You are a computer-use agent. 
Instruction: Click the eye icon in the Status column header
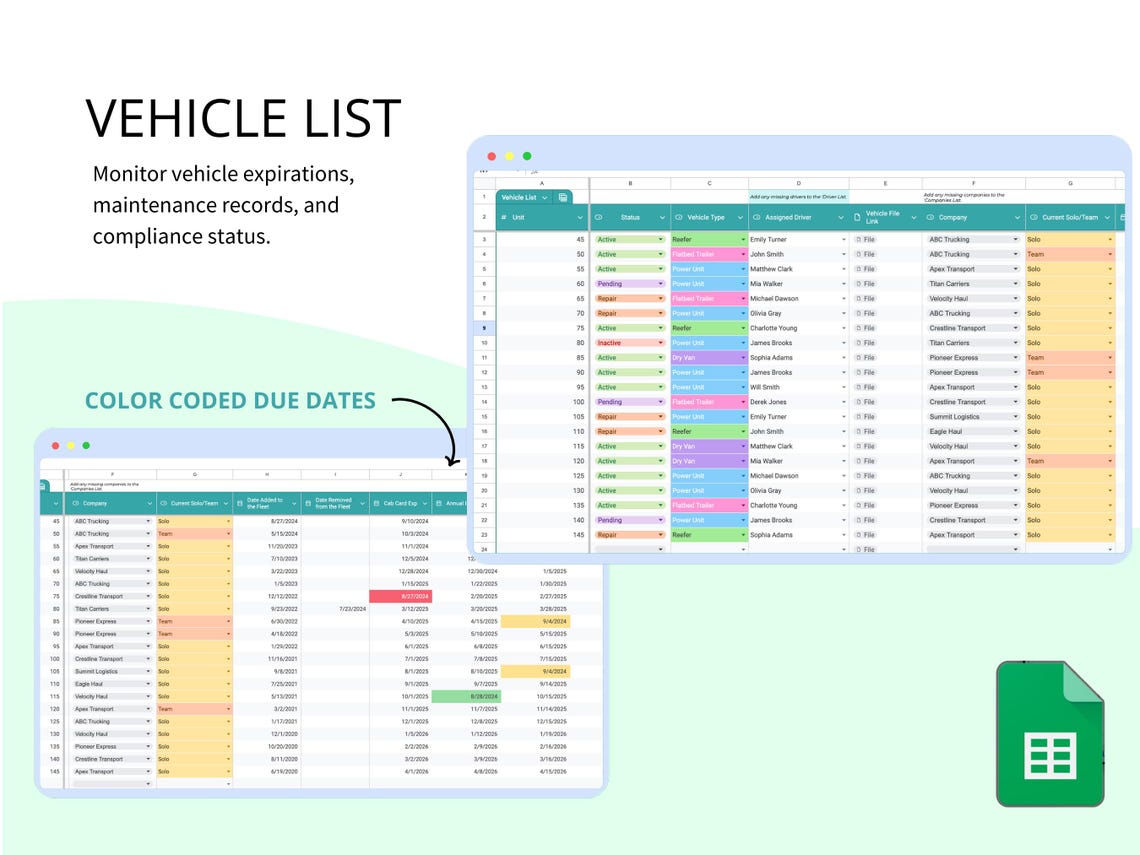[598, 217]
